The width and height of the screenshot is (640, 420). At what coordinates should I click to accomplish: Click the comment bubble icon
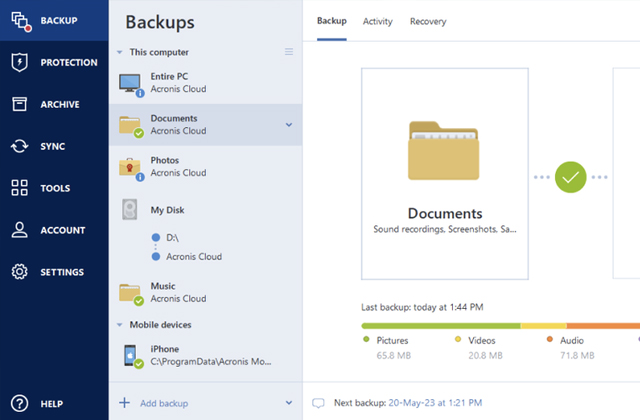click(318, 403)
